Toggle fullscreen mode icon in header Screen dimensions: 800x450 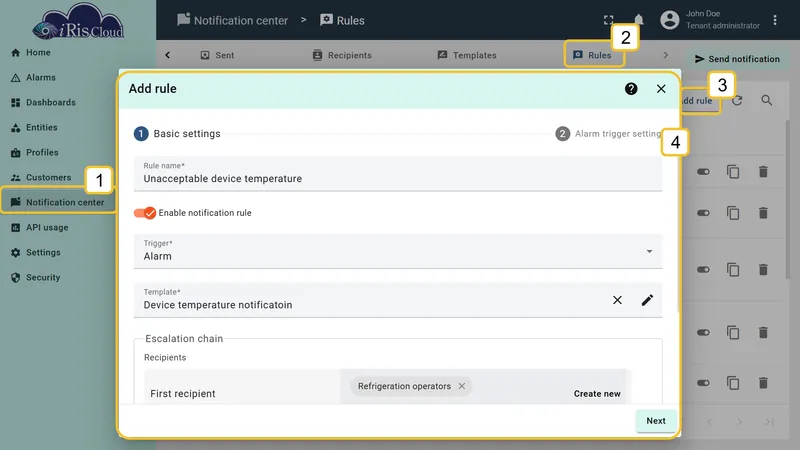click(608, 20)
